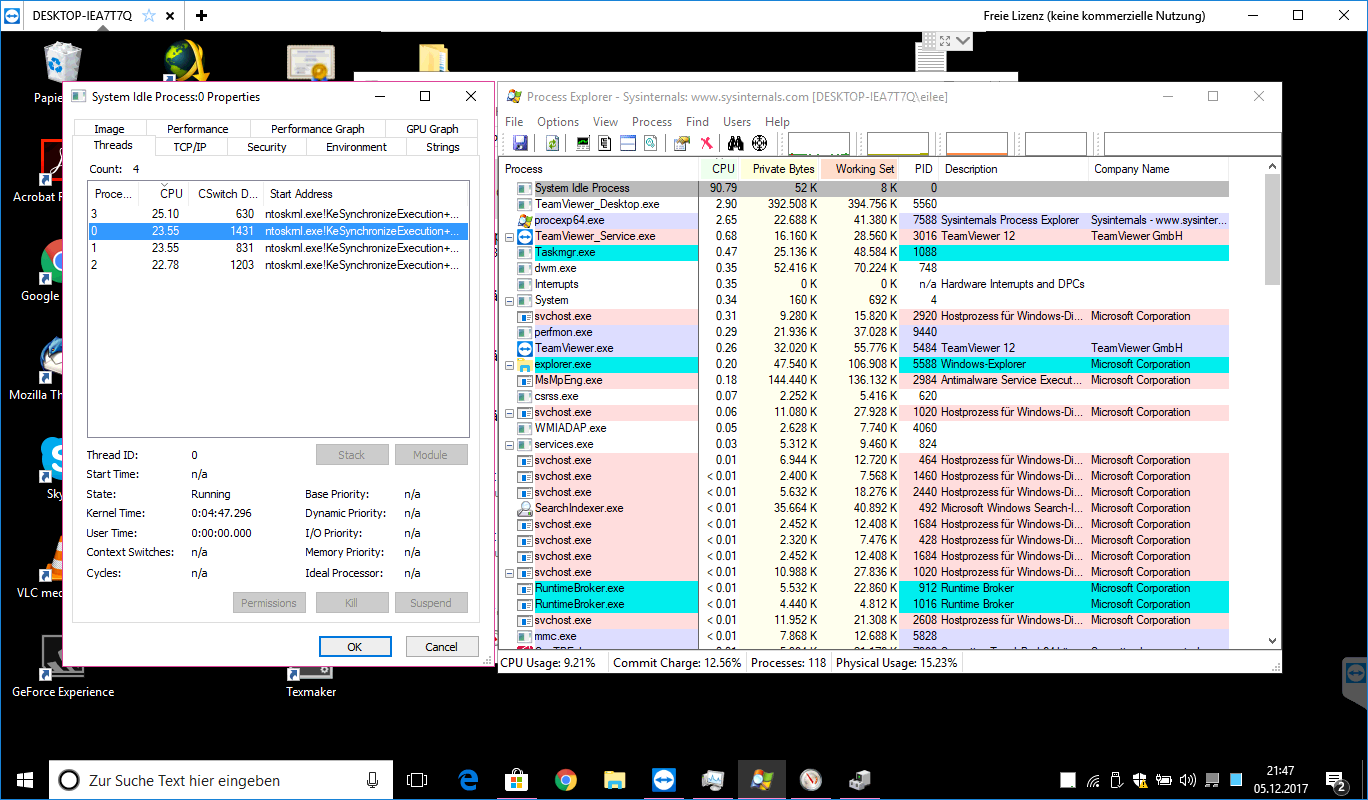Sort processes by Working Set column
This screenshot has width=1368, height=800.
tap(862, 169)
